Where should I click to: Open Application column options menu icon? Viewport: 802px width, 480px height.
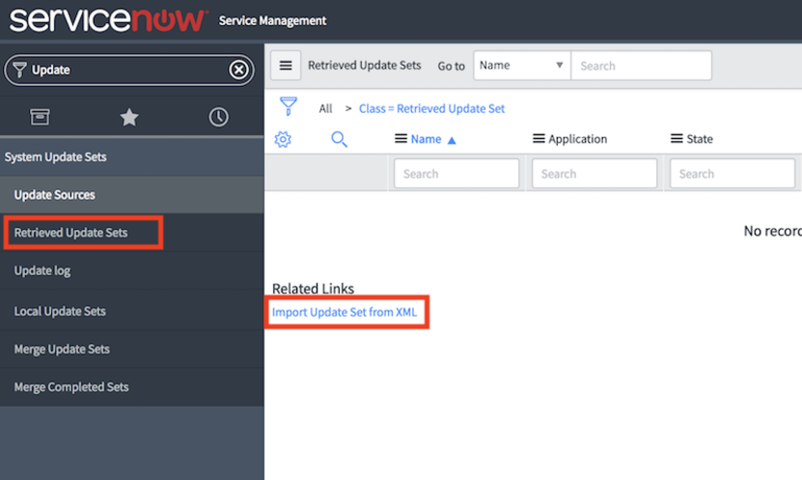click(x=539, y=139)
